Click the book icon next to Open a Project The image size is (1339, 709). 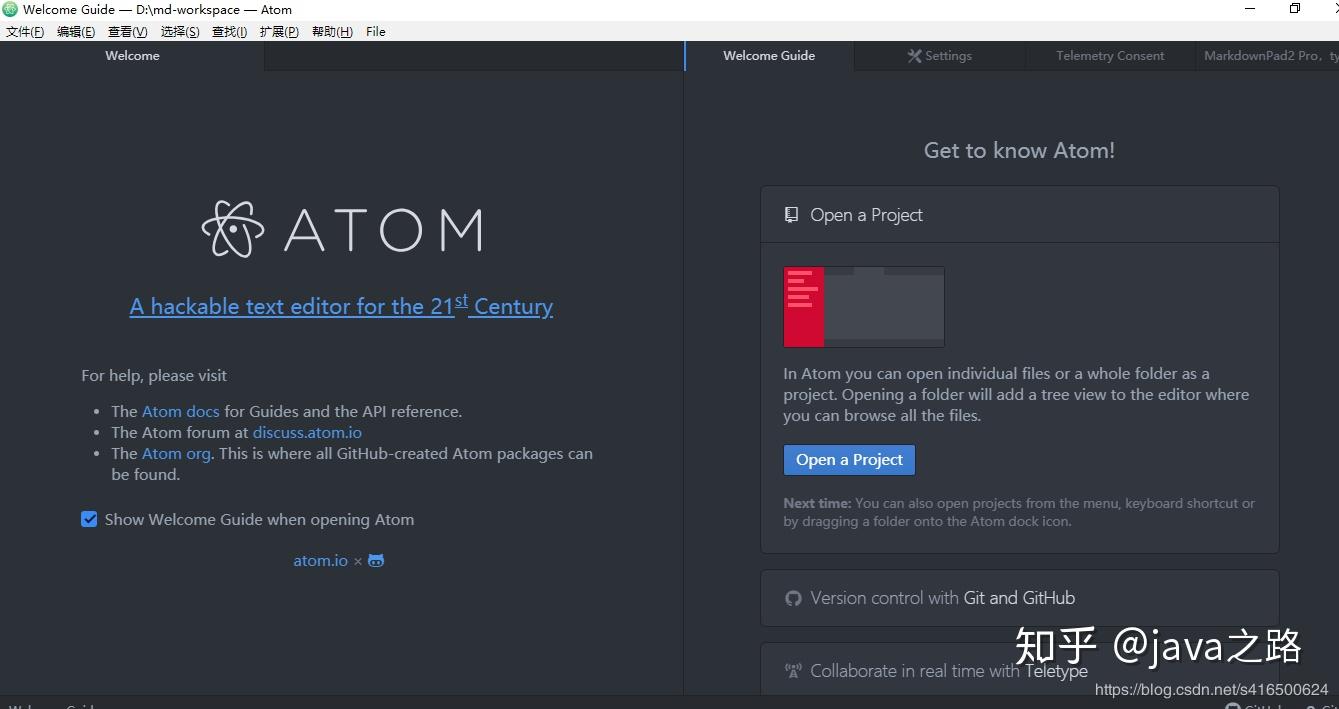coord(791,215)
